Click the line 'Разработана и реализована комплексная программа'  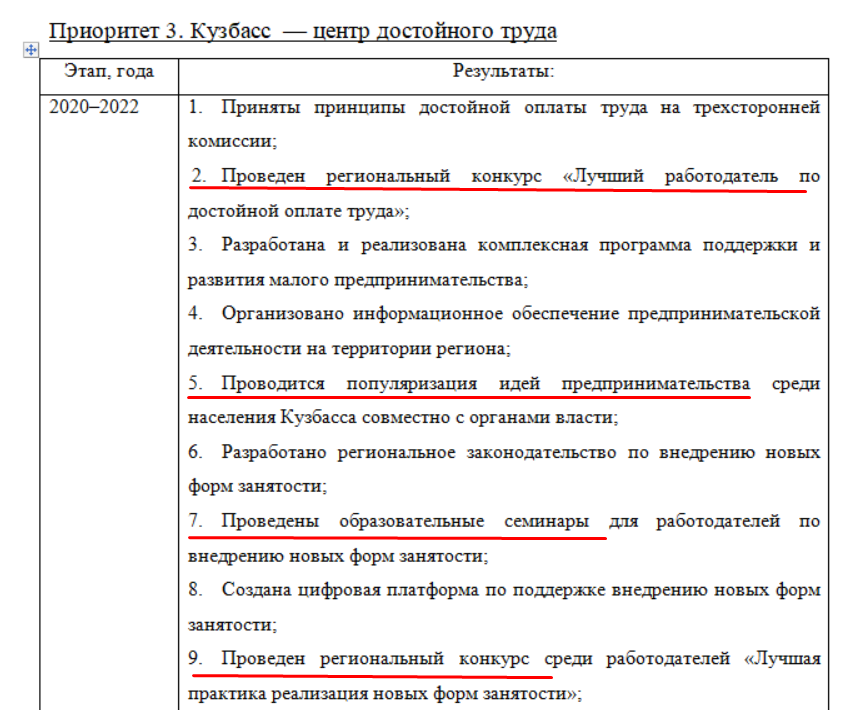456,245
